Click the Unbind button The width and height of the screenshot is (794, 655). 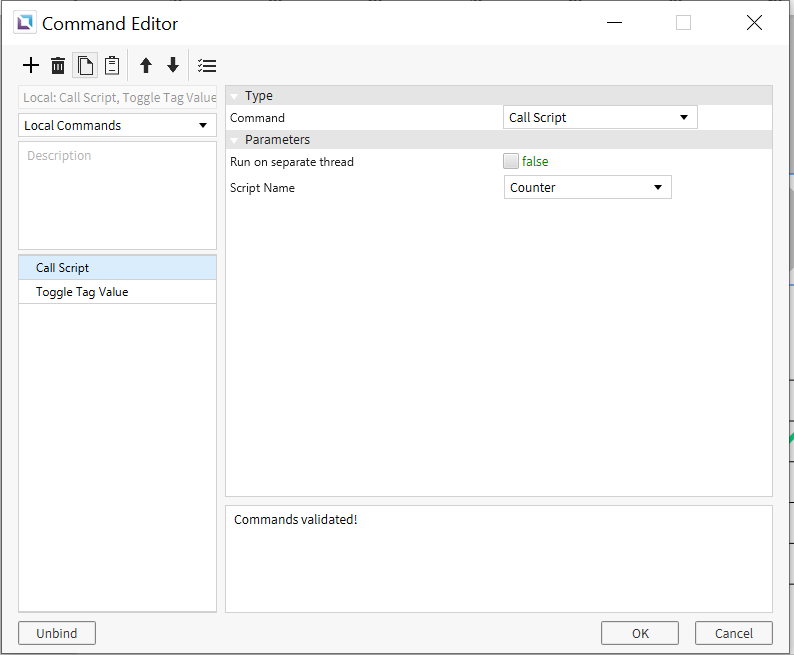click(x=57, y=633)
